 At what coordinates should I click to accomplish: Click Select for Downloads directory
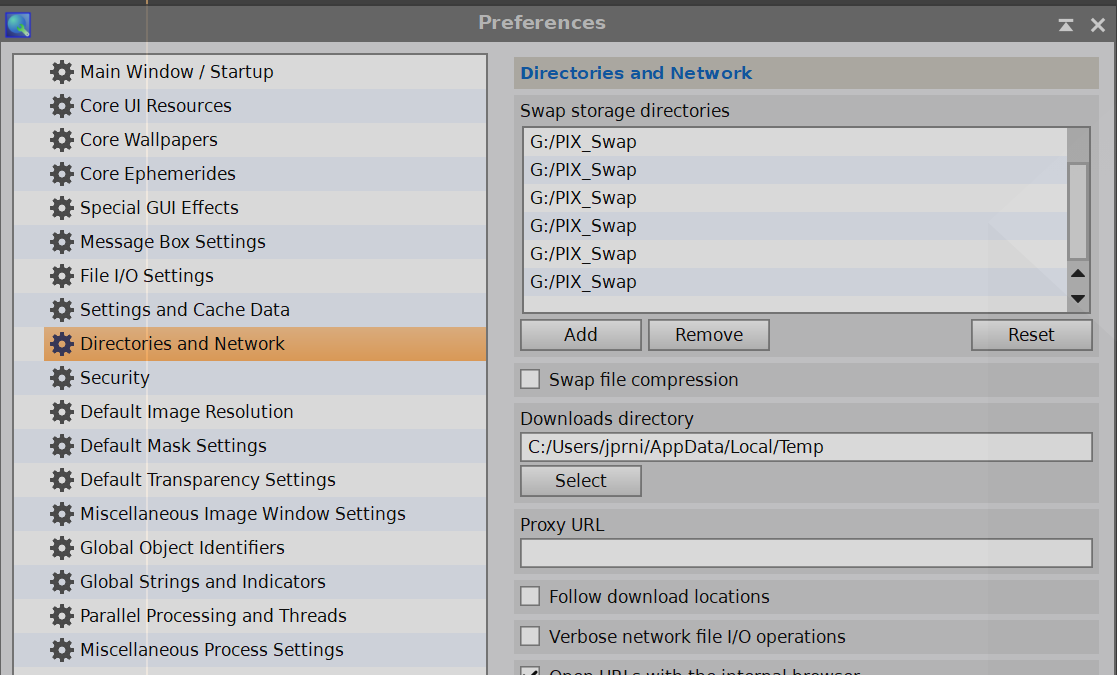tap(580, 481)
